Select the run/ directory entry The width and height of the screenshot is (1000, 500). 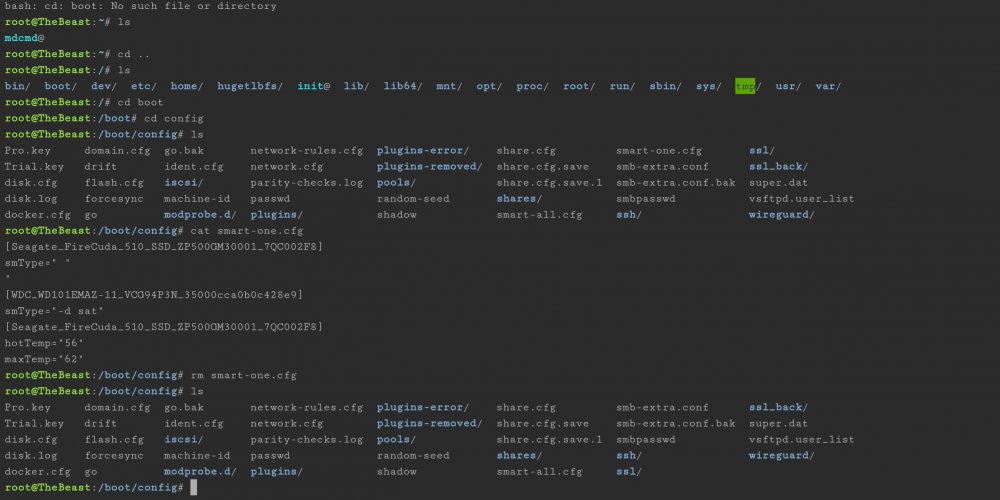point(622,86)
